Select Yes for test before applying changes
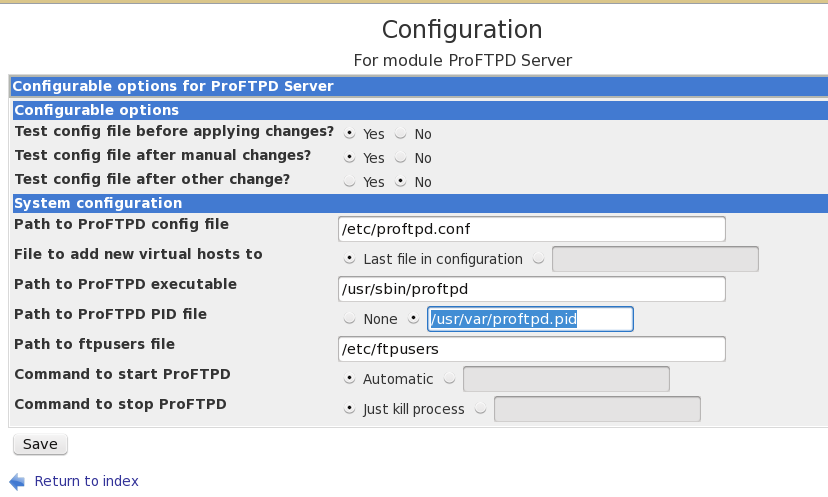Viewport: 828px width, 497px height. pos(349,133)
